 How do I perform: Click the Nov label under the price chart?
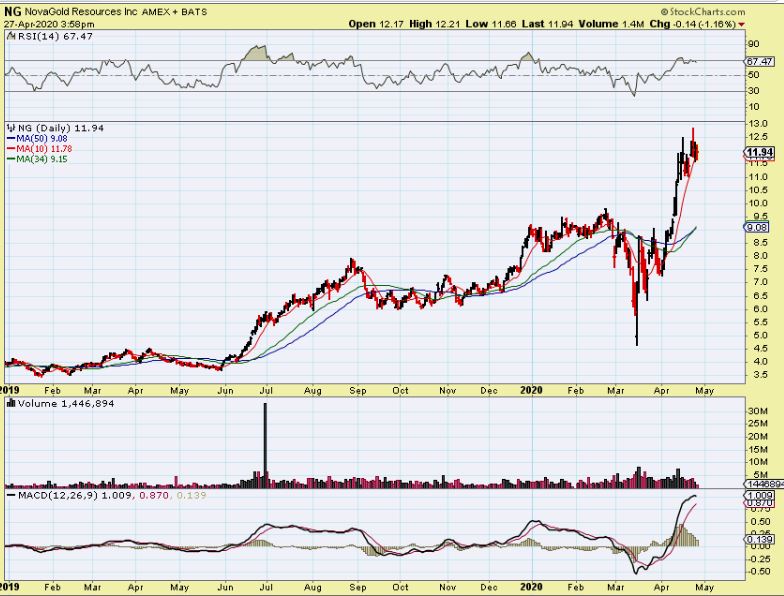point(448,390)
